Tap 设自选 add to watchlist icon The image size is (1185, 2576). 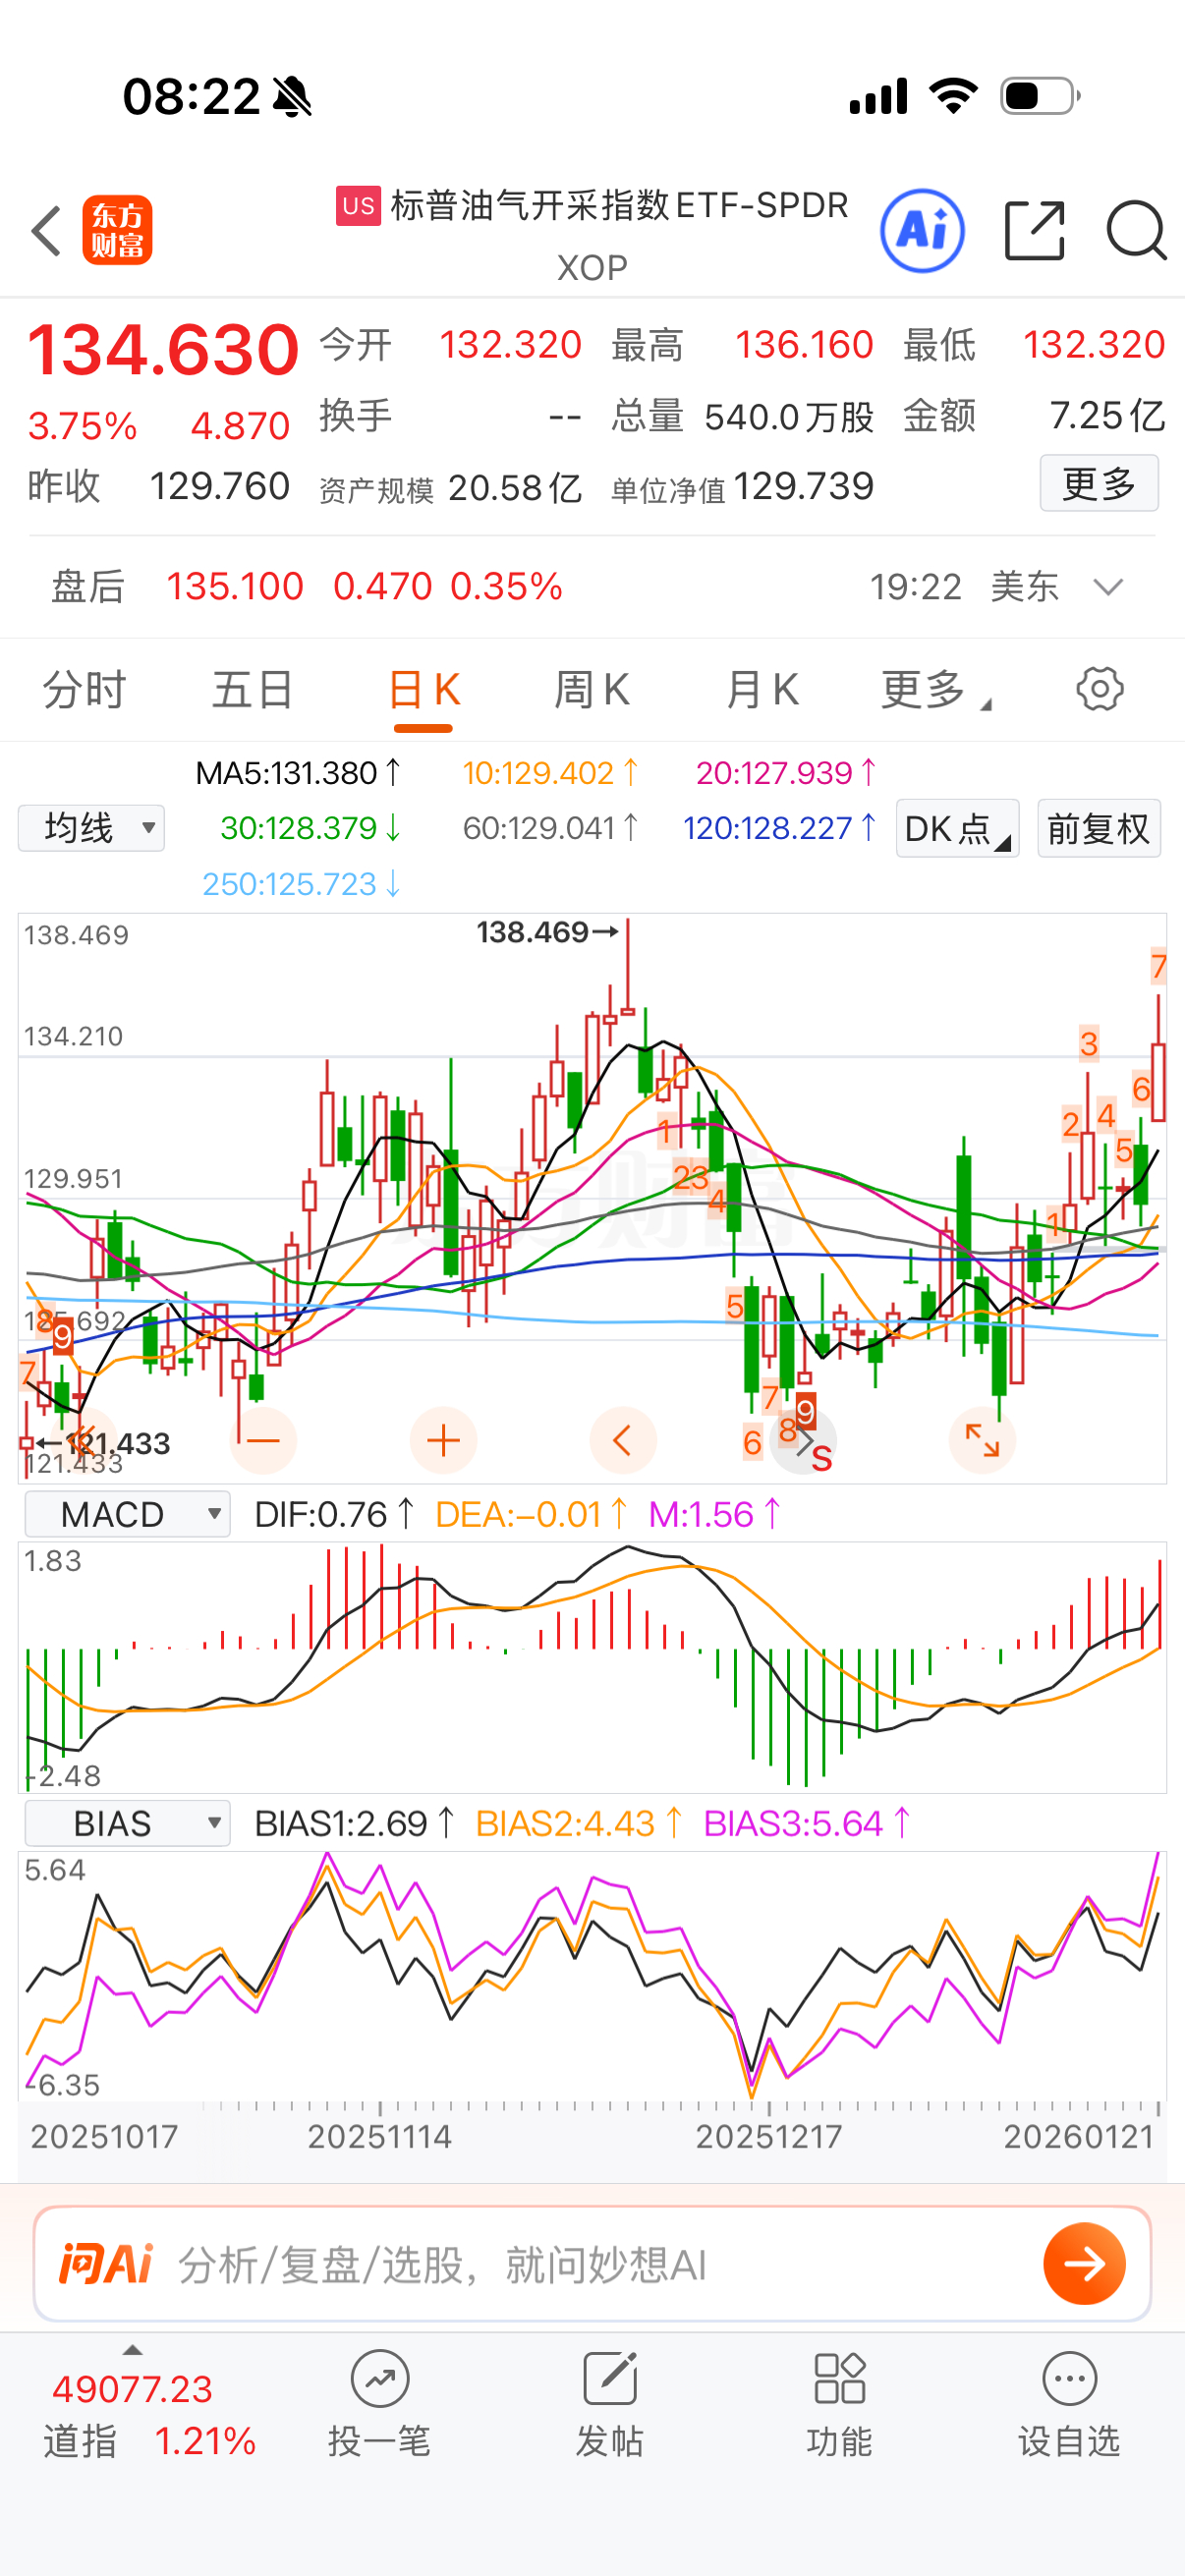click(1070, 2379)
